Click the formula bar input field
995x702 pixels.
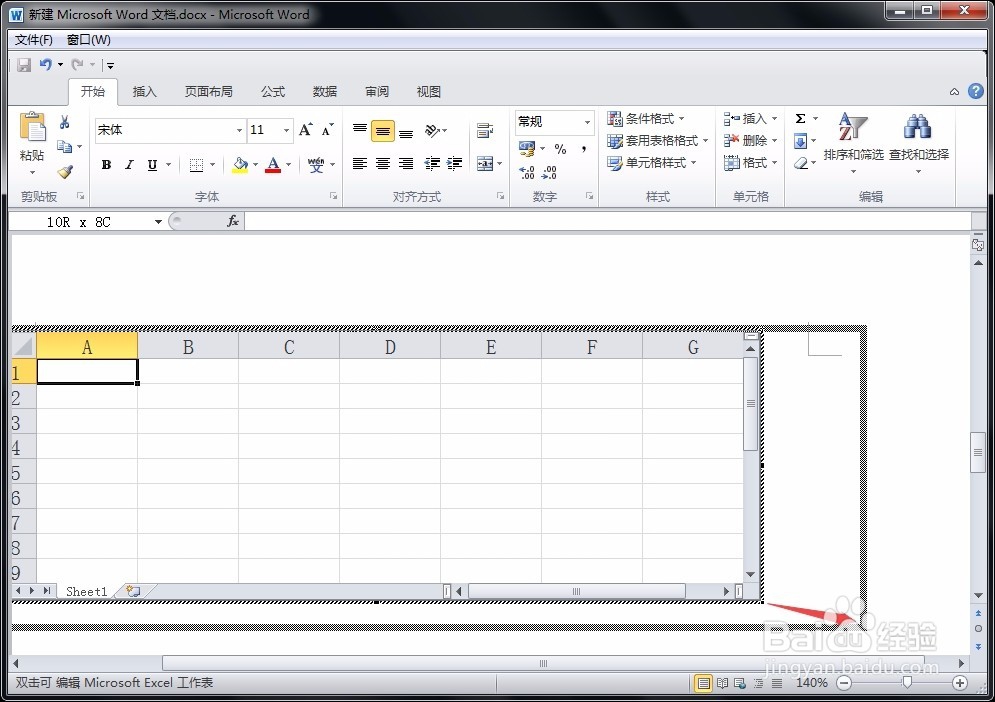pos(607,222)
